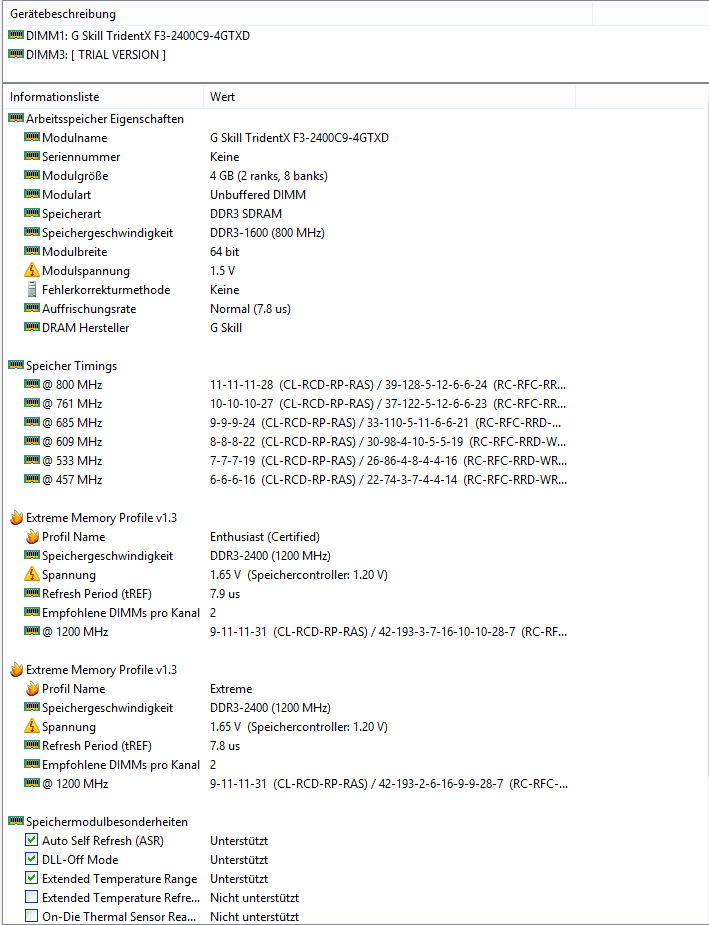Click the icon beside @ 685 MHz
709x925 pixels.
pos(32,422)
